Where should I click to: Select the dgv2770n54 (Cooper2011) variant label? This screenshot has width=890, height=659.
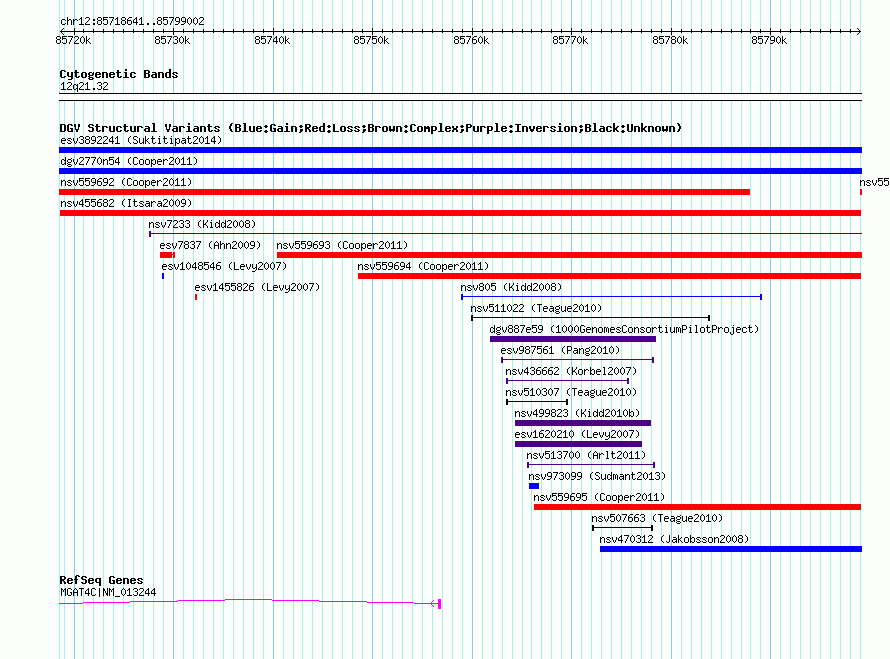click(x=129, y=161)
